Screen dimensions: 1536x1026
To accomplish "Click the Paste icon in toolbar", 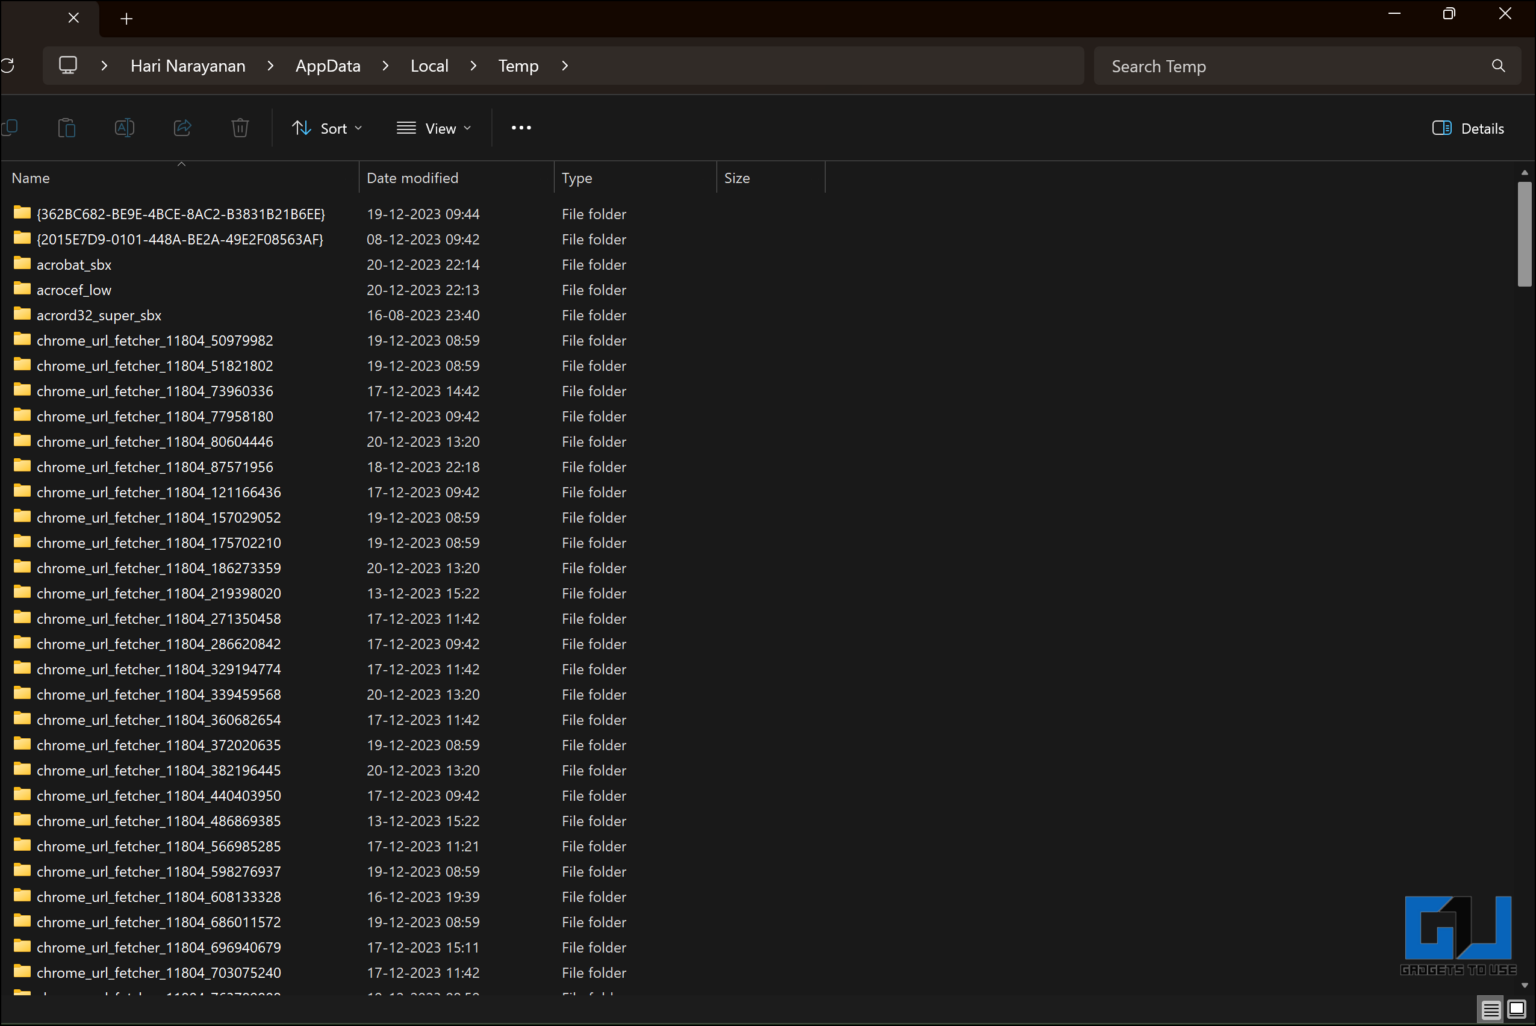I will click(x=66, y=127).
